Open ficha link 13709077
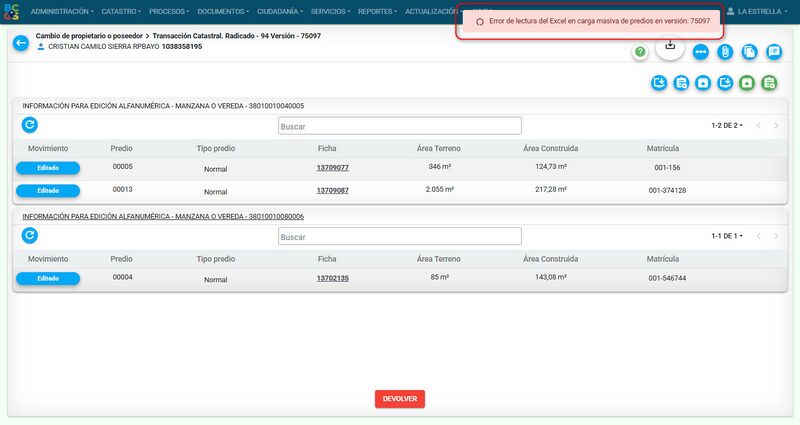 click(x=333, y=167)
